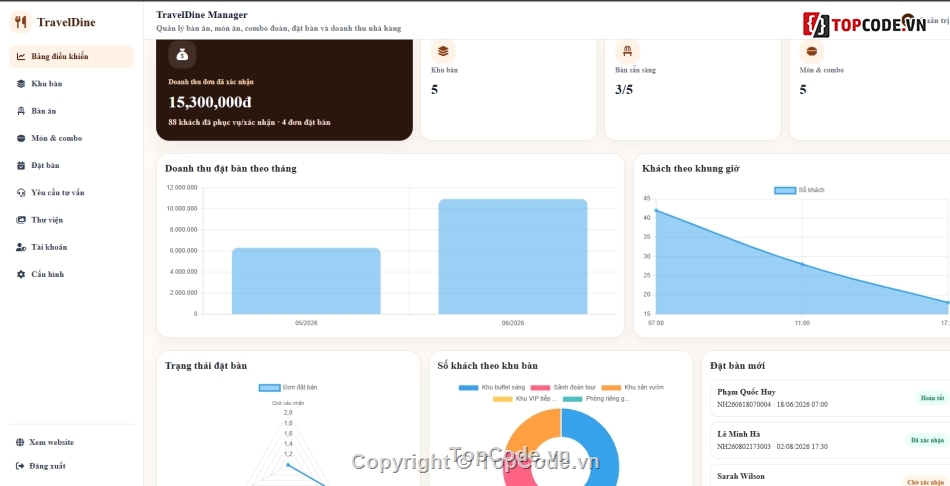Click the Thư viện gallery icon in sidebar
The width and height of the screenshot is (950, 486).
pos(21,220)
